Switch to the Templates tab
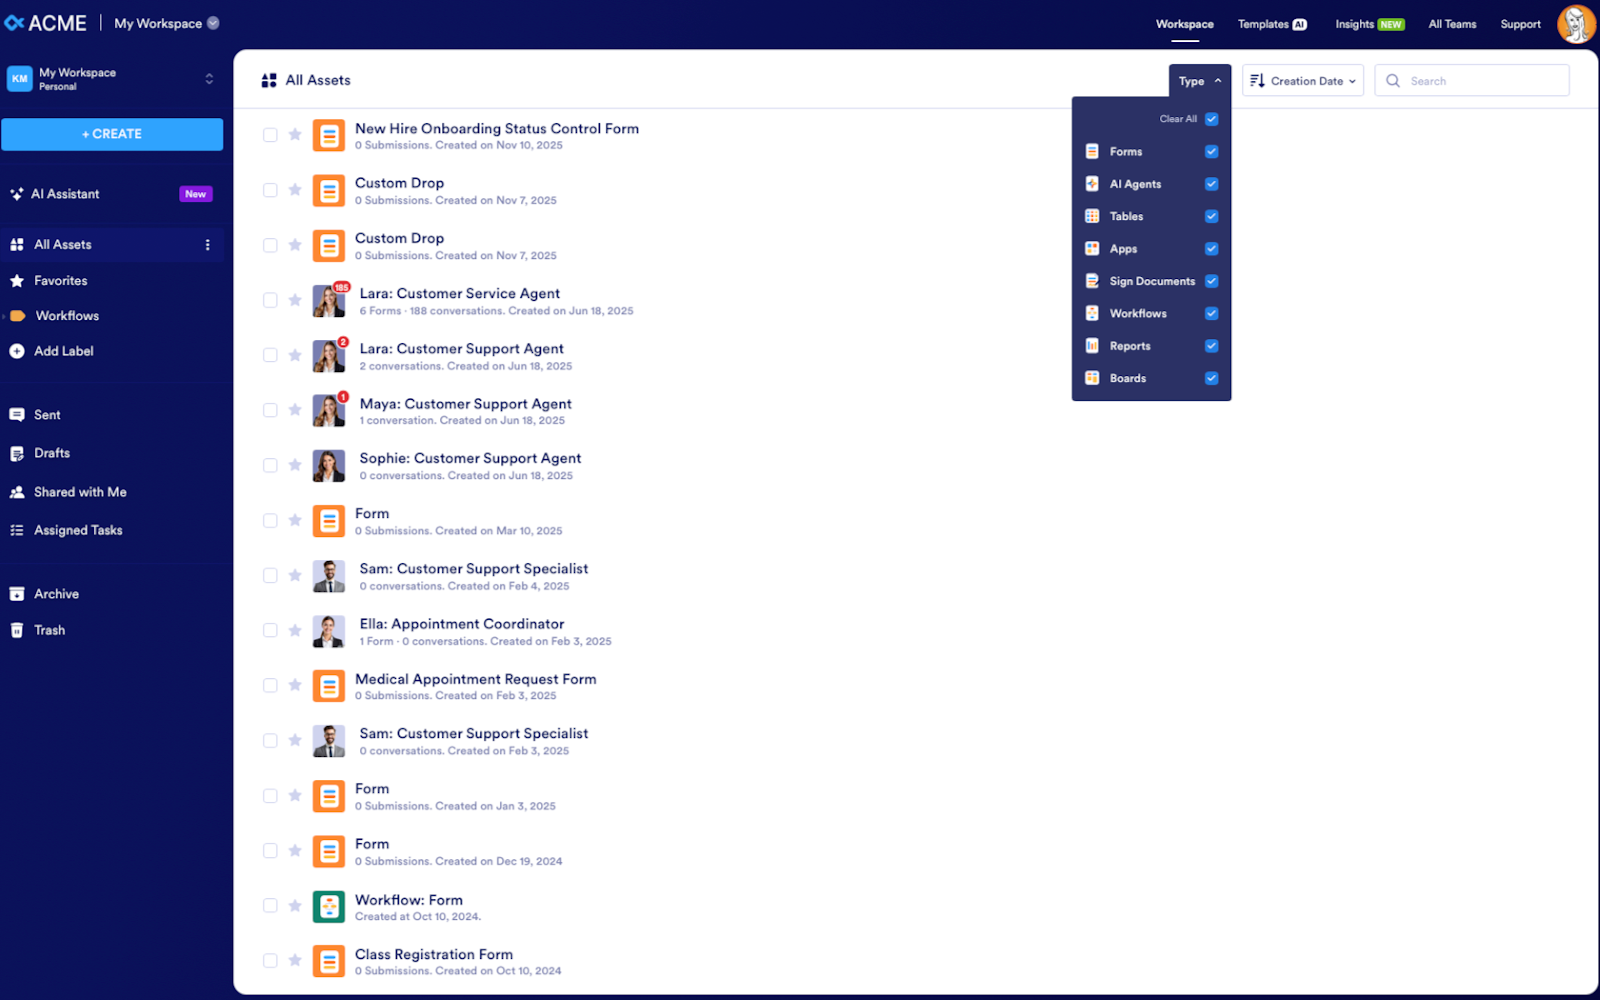Image resolution: width=1600 pixels, height=1000 pixels. 1263,23
